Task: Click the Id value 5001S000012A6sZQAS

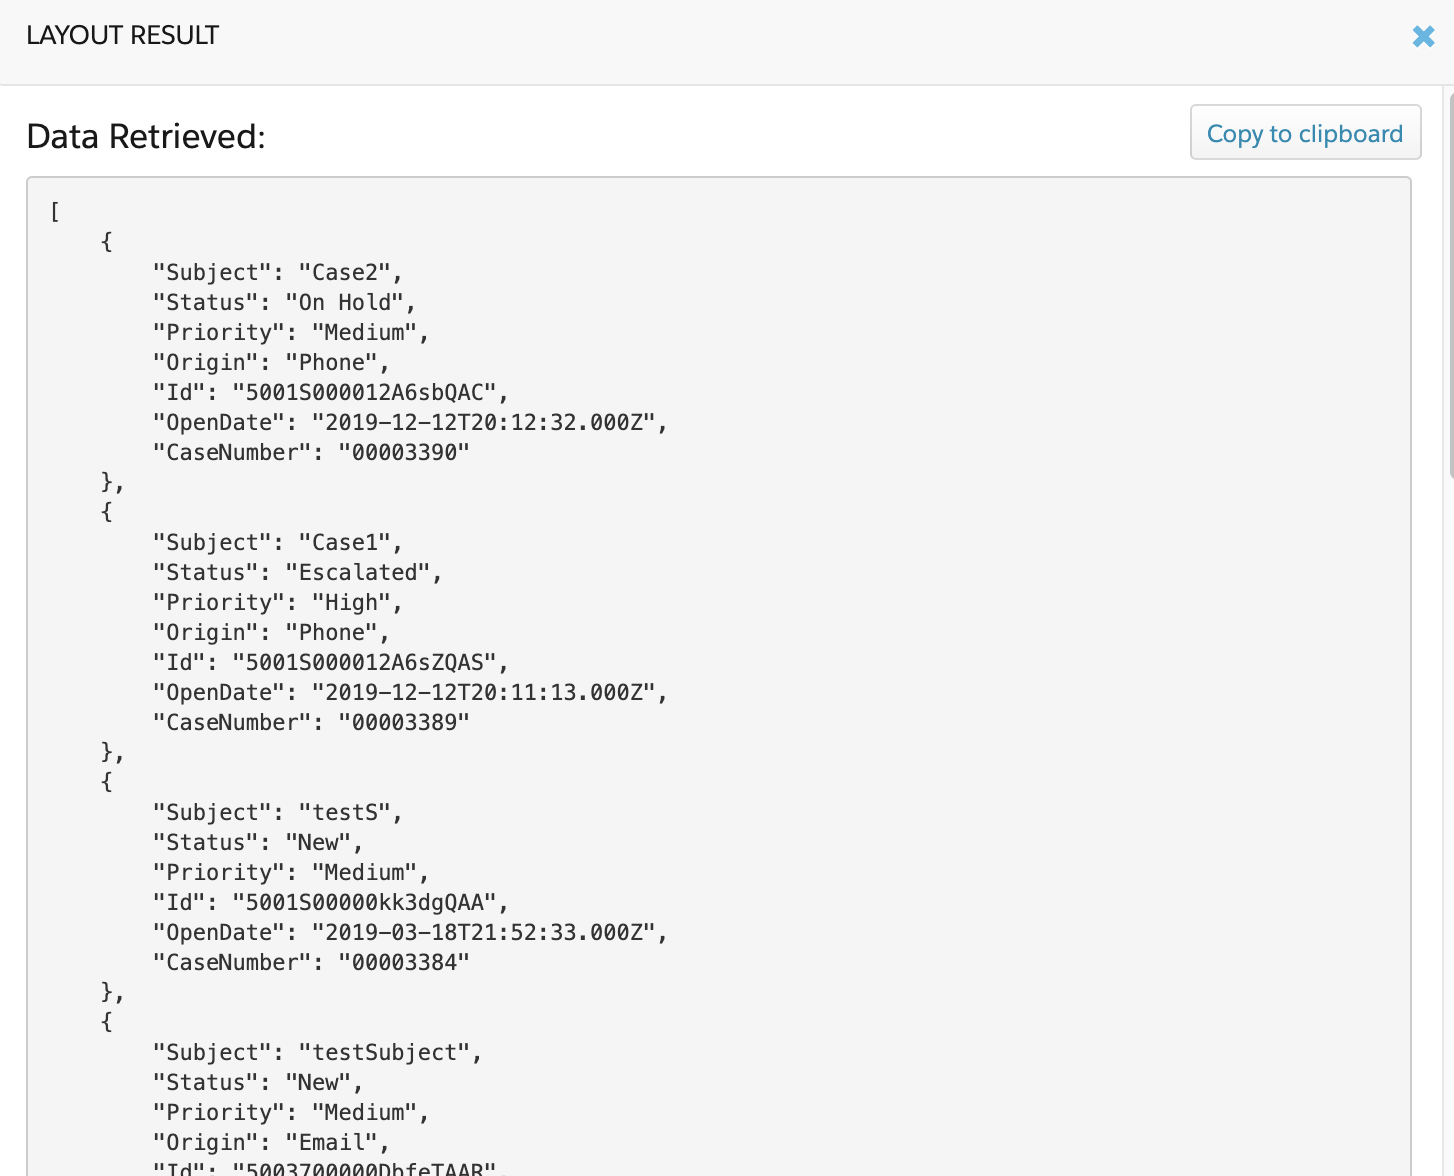Action: click(x=370, y=662)
